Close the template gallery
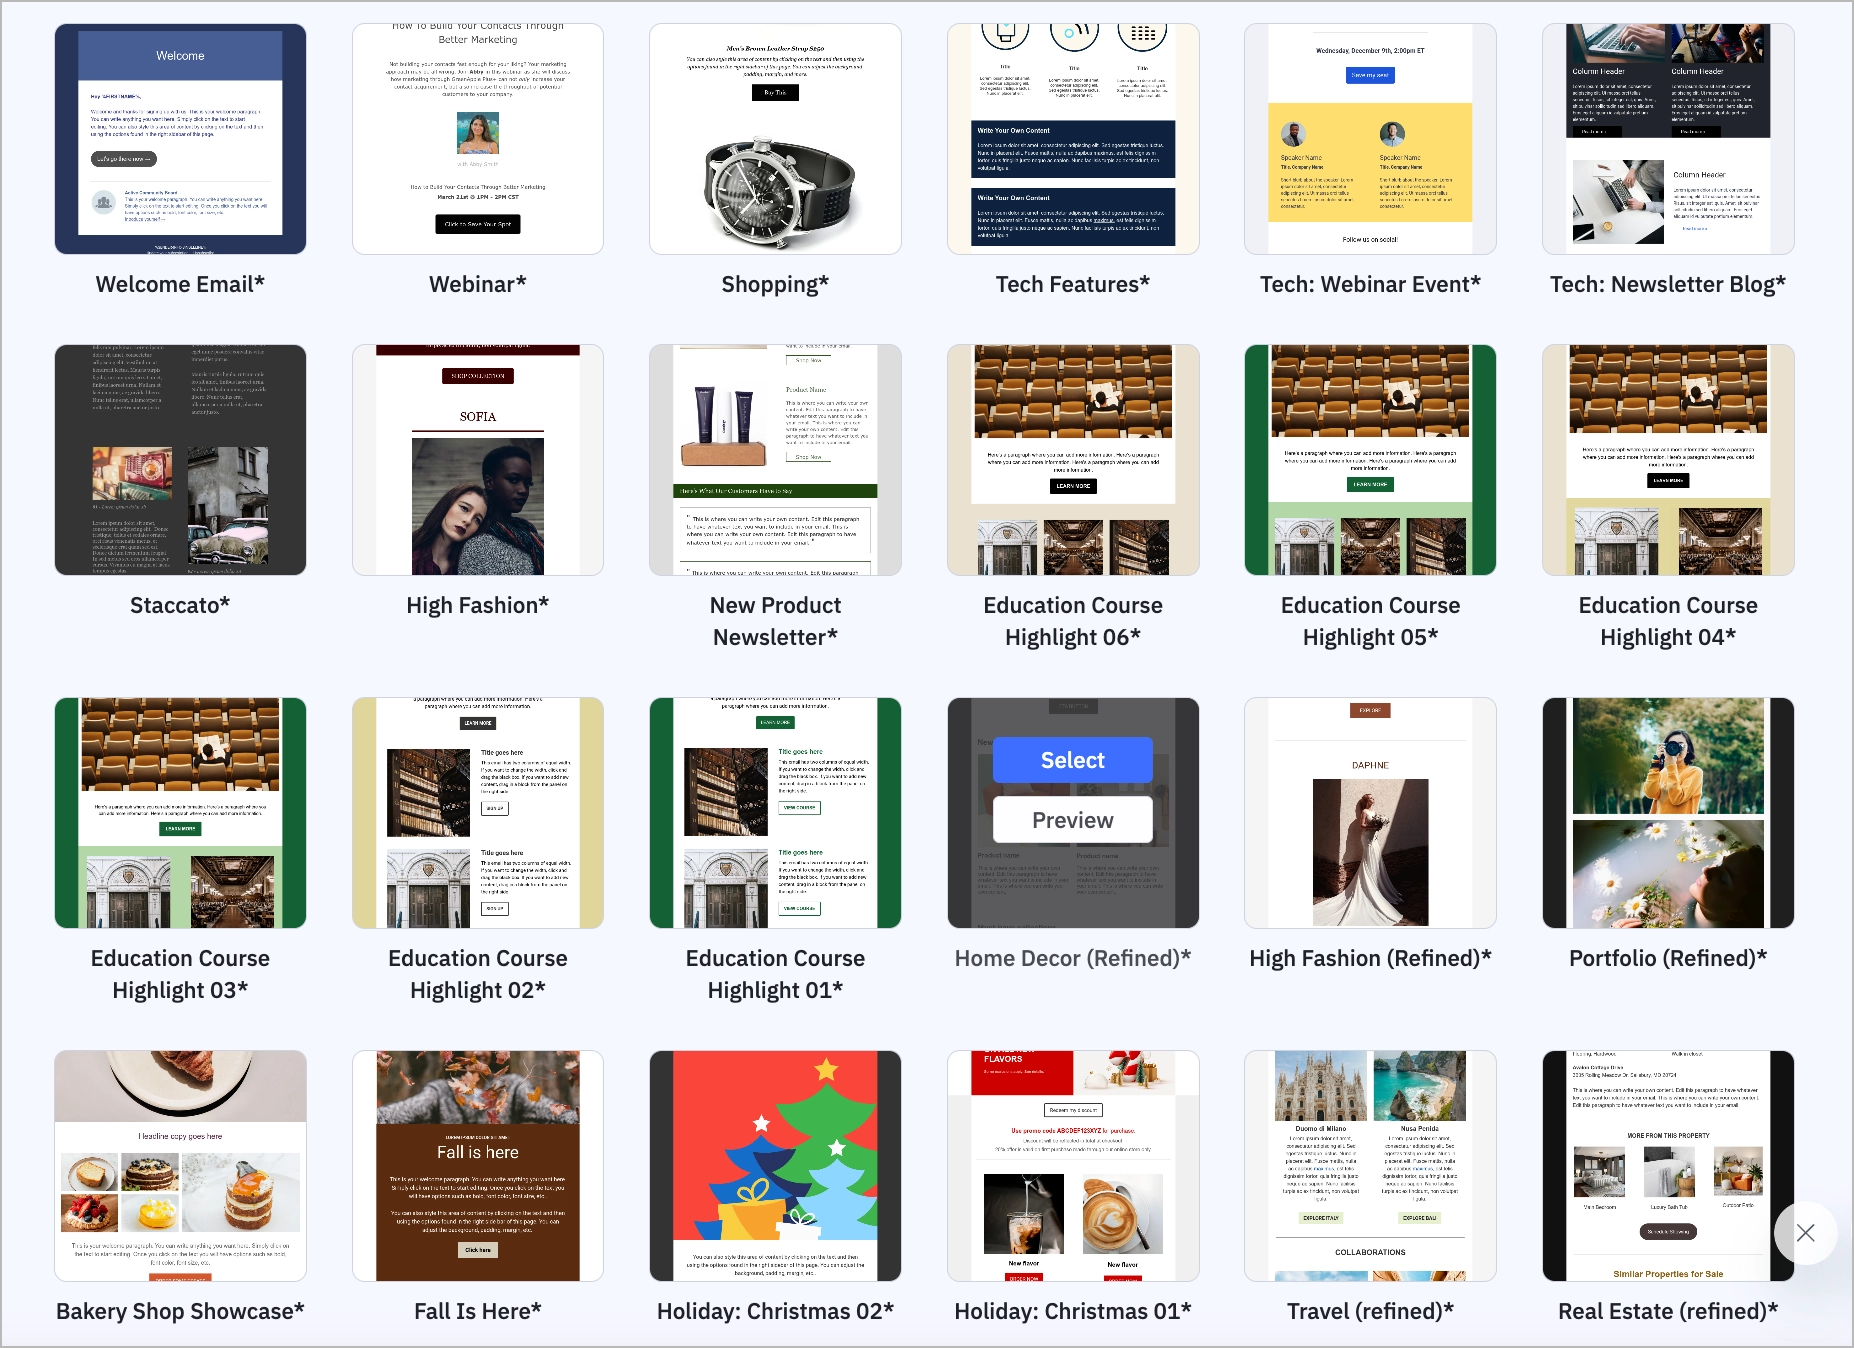The height and width of the screenshot is (1348, 1854). 1805,1233
